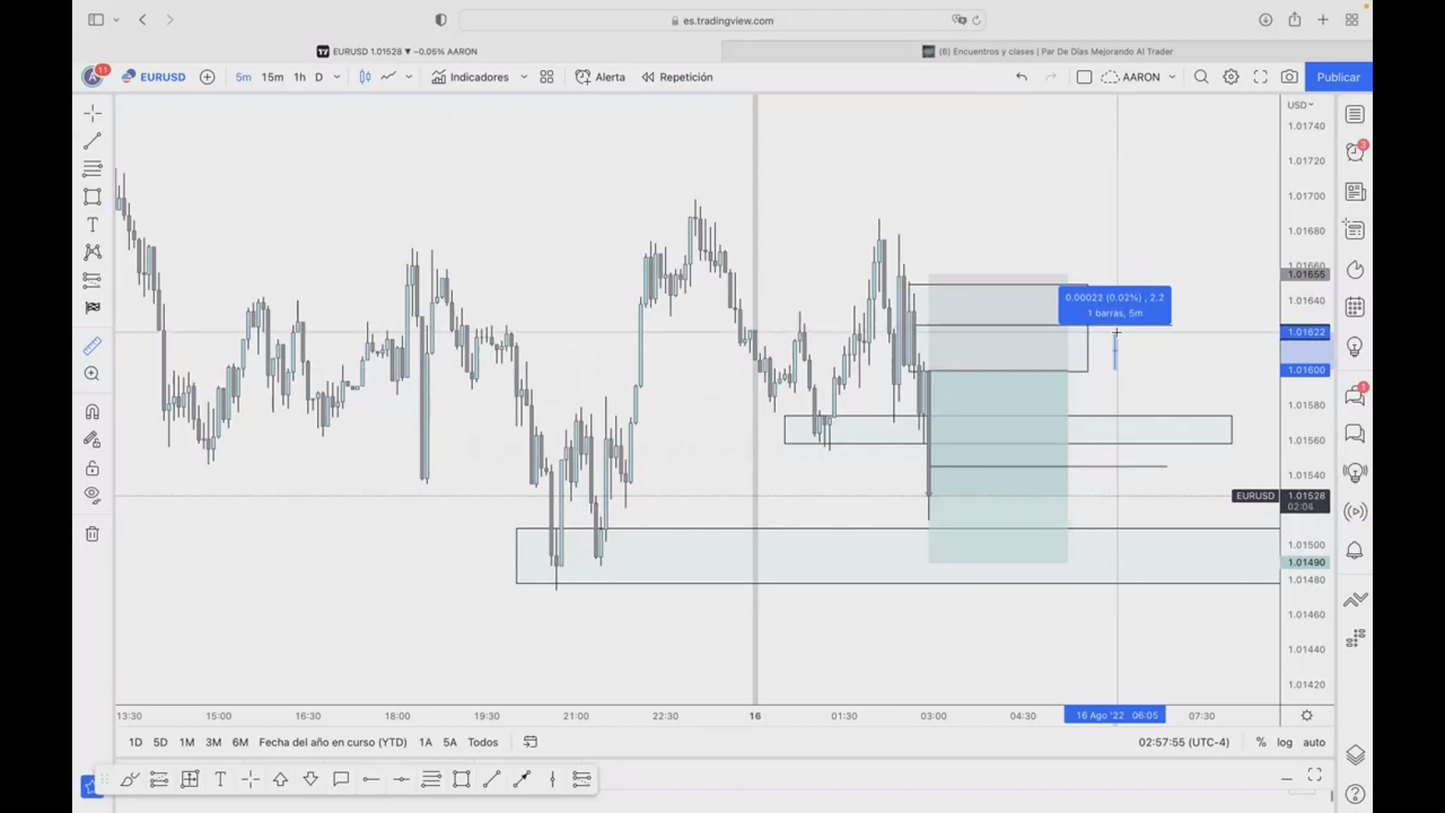Expand the timeframe interval dropdown chevron
Viewport: 1445px width, 813px height.
point(337,77)
